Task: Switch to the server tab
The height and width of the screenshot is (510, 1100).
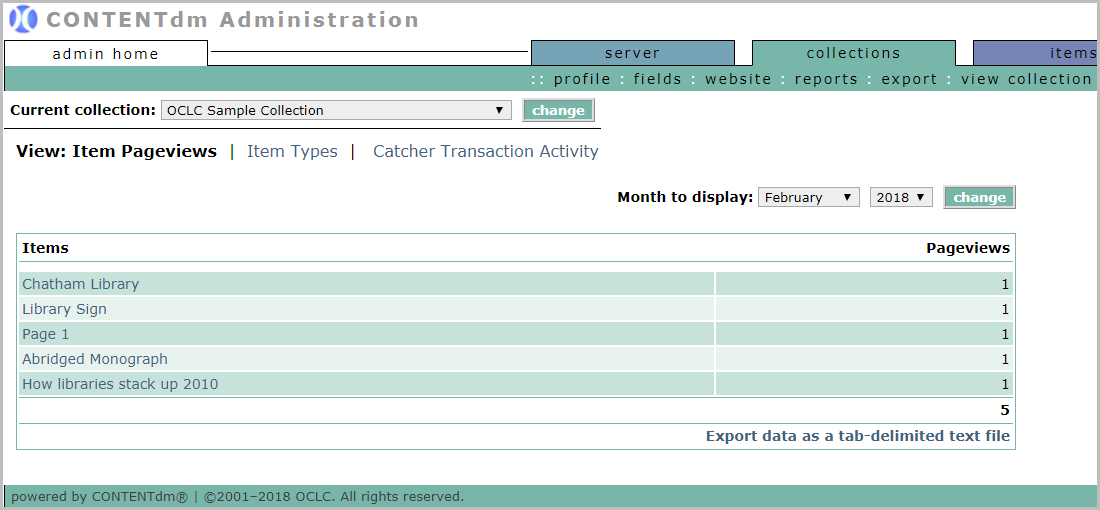Action: coord(633,53)
